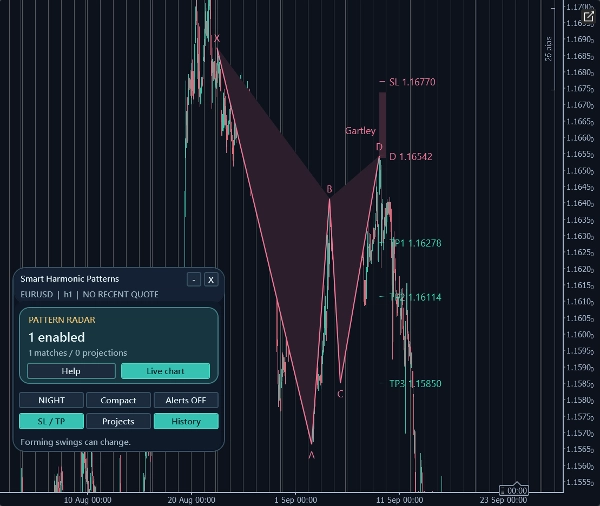Toggle NIGHT theme mode

coord(51,400)
